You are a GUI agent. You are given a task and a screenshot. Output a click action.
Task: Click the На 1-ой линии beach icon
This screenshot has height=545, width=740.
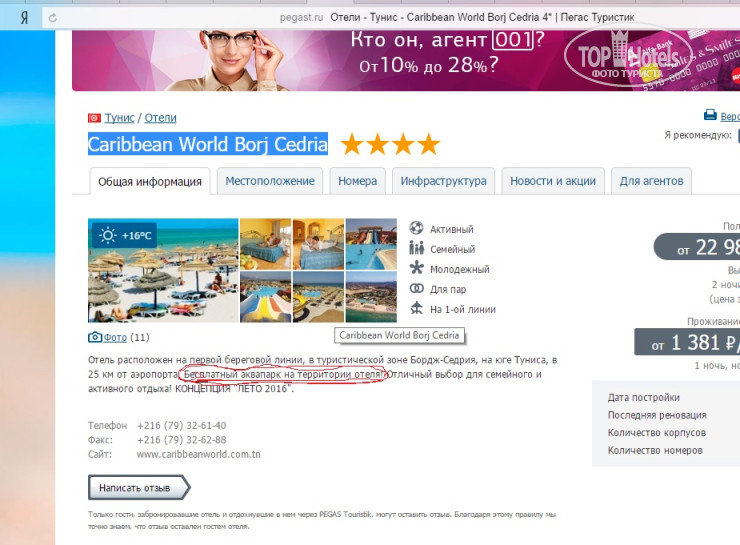[417, 309]
